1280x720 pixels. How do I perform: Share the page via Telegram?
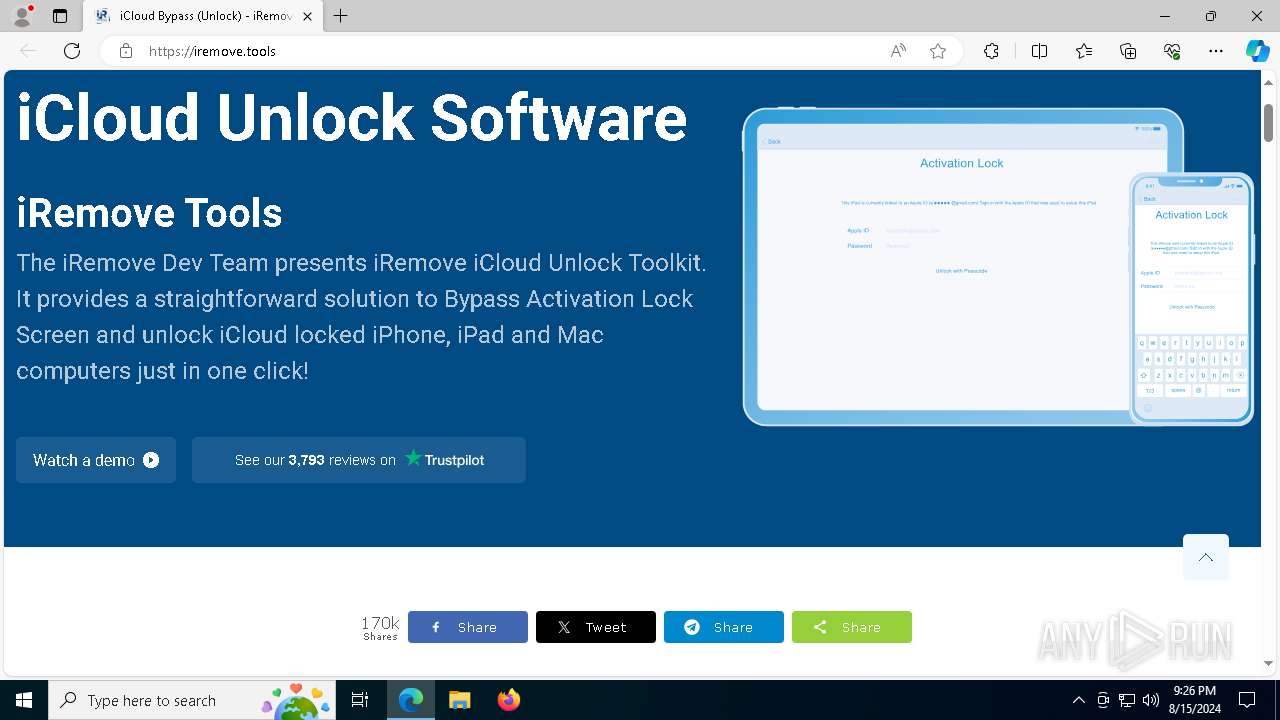pos(724,627)
